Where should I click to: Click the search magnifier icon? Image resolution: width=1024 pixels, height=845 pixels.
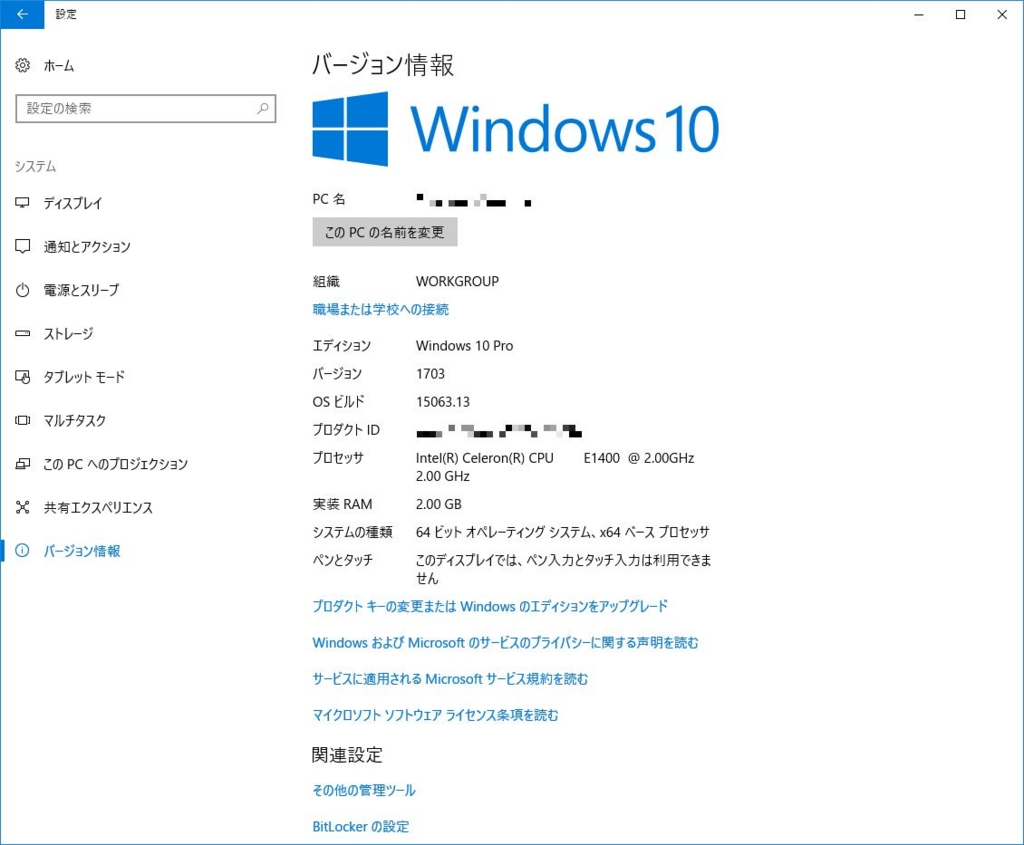[263, 108]
